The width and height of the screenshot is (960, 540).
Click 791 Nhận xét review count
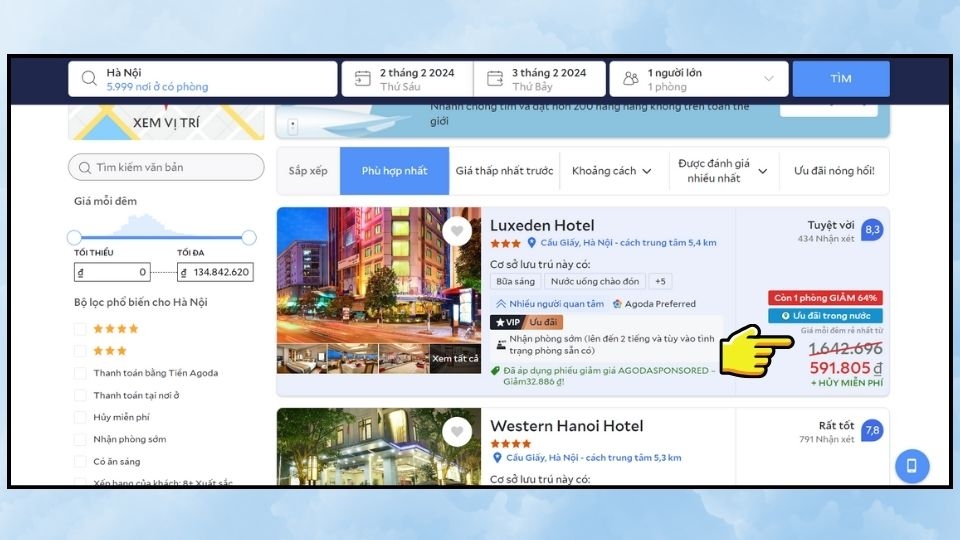coord(826,439)
